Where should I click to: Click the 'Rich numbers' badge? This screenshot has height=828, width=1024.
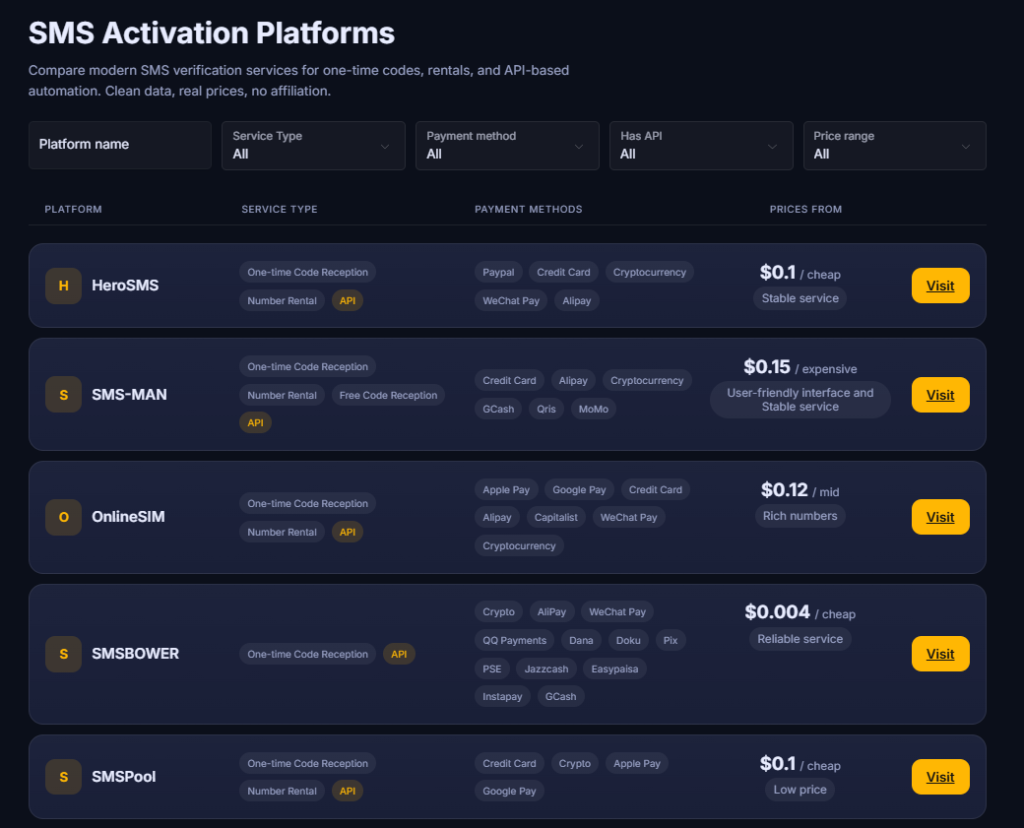tap(800, 517)
